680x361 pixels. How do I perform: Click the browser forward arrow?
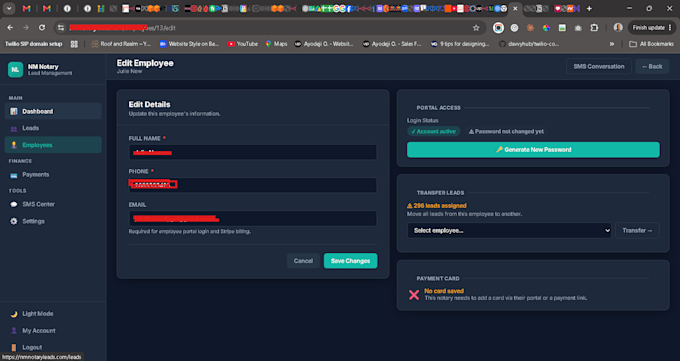pos(26,28)
